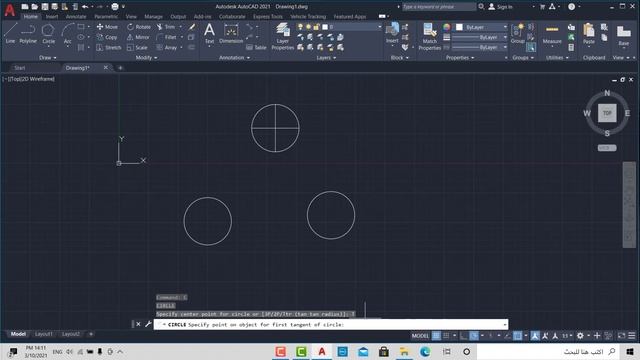The image size is (640, 360).
Task: Click the Insert block icon
Action: tap(392, 33)
